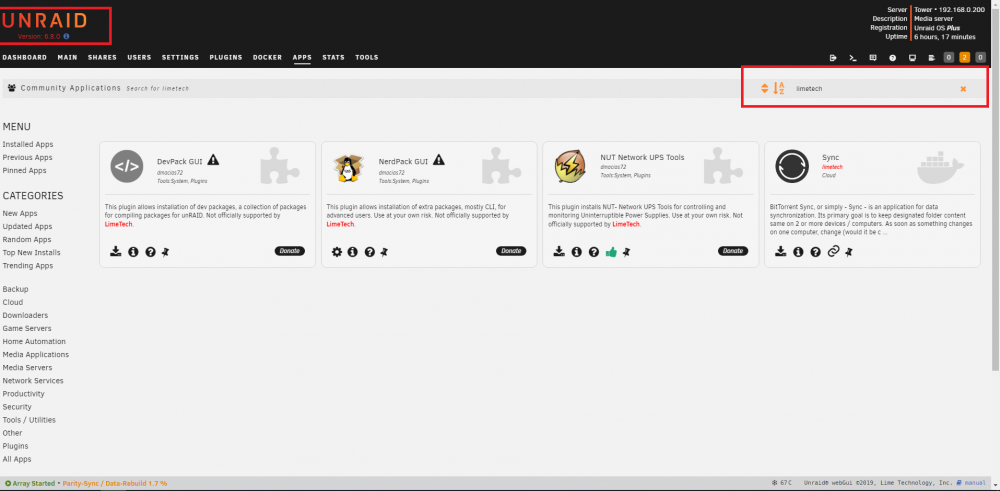Open the system log icon in header
1000x491 pixels.
pos(932,58)
